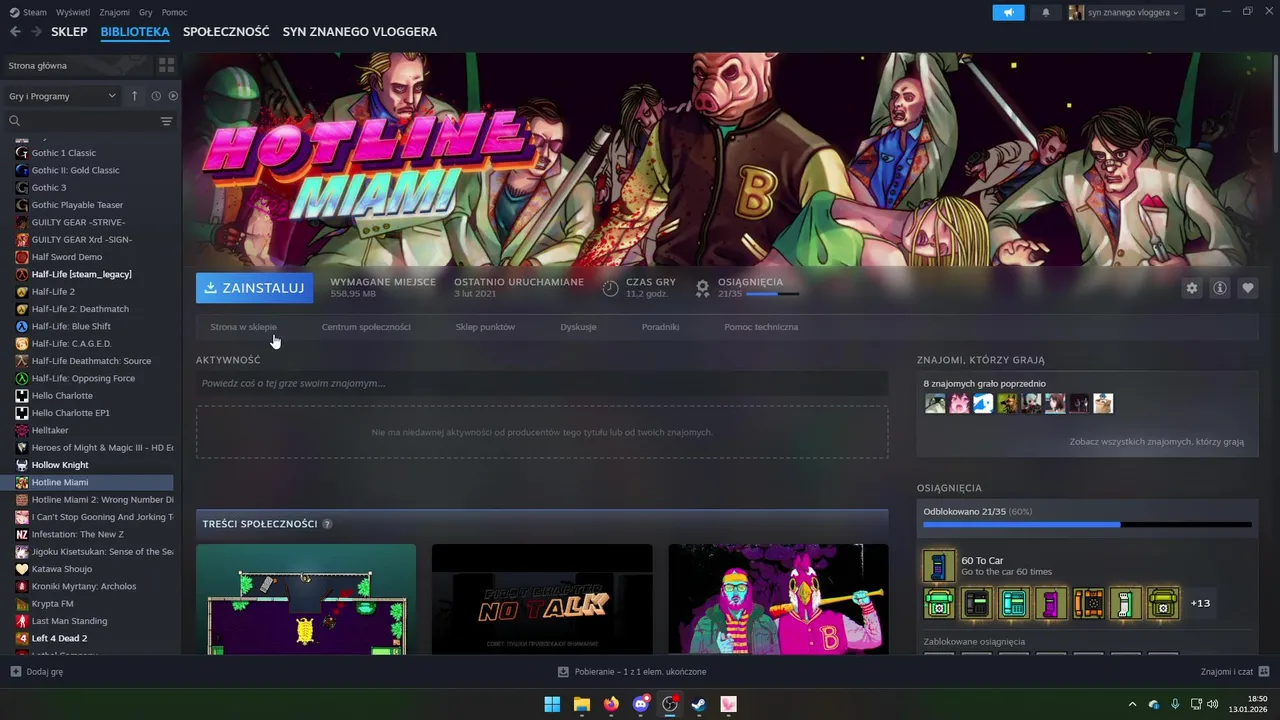Screen dimensions: 1280x720
Task: Open downloads status Pobieranie bar
Action: 632,672
